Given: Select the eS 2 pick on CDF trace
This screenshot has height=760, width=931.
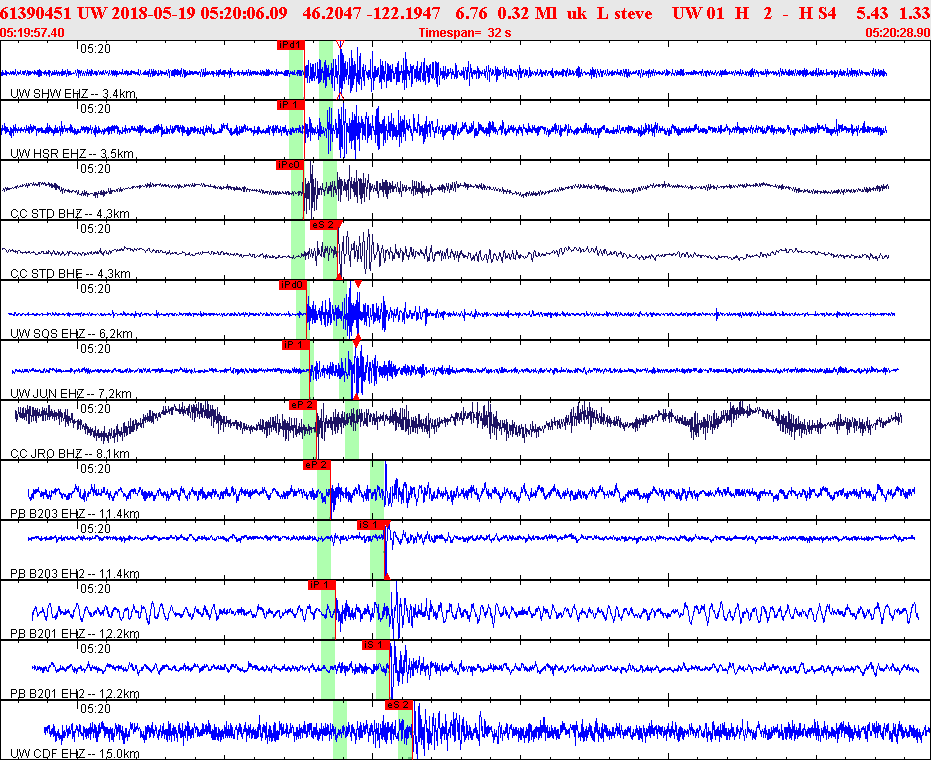Looking at the screenshot, I should click(398, 705).
